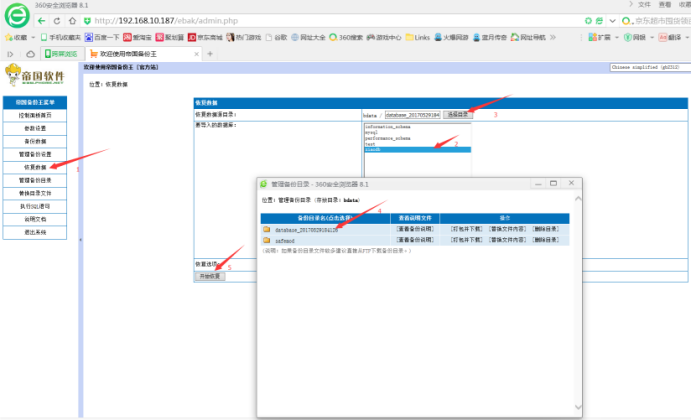Screen dimensions: 692x420
Task: Expand the 网银 dropdown arrow
Action: (652, 38)
